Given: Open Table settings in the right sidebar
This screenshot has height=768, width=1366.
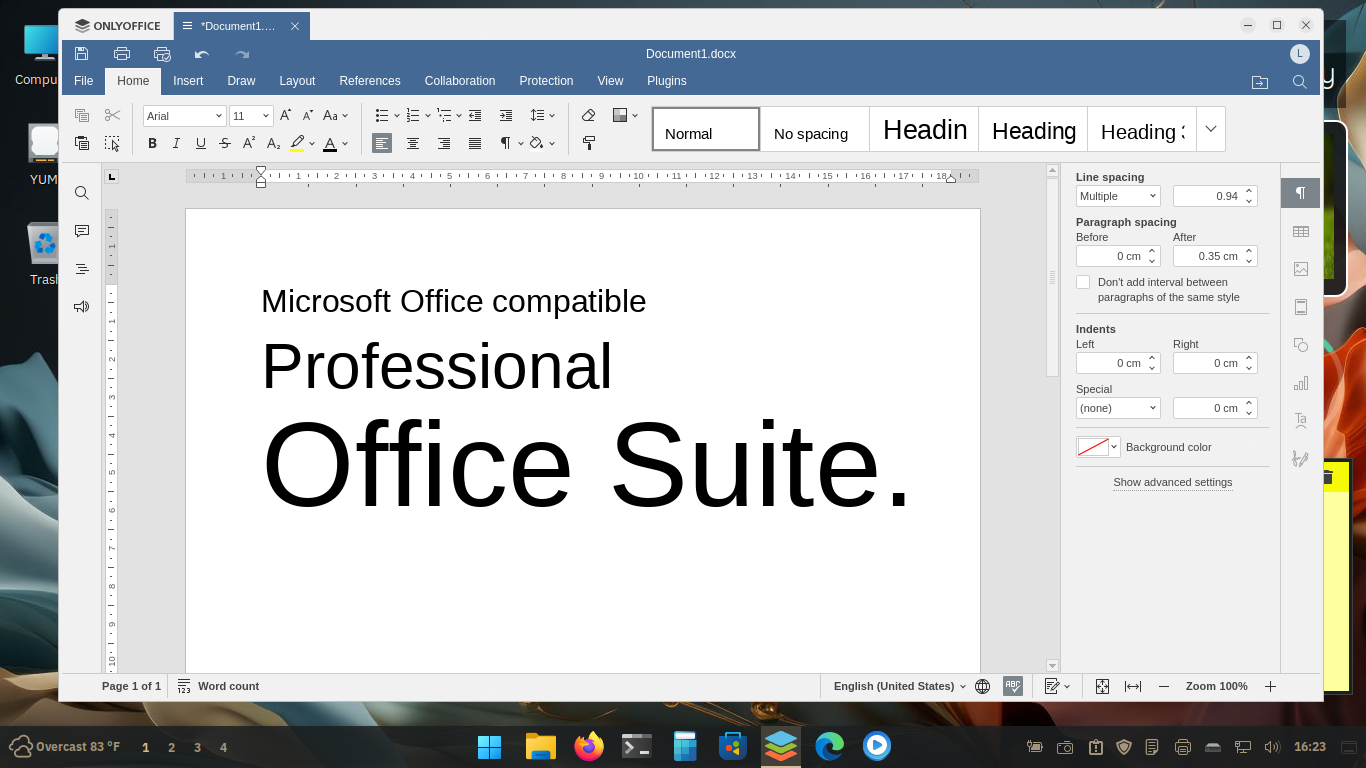Looking at the screenshot, I should (1301, 231).
